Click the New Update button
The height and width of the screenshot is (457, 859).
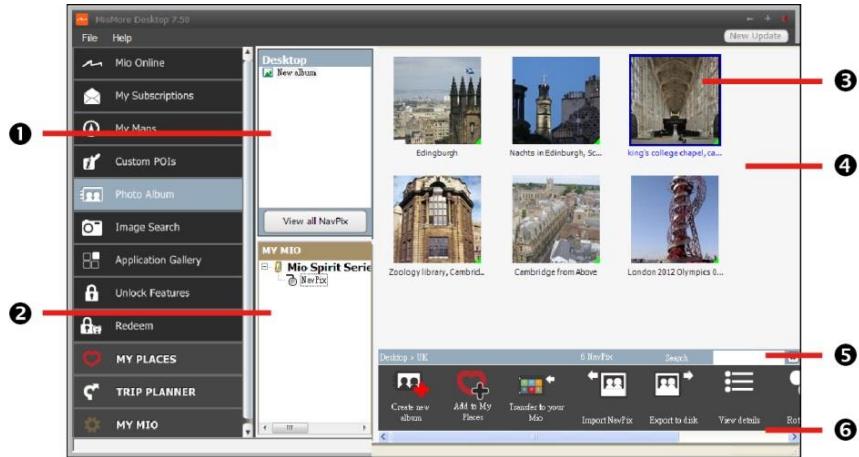pyautogui.click(x=755, y=36)
